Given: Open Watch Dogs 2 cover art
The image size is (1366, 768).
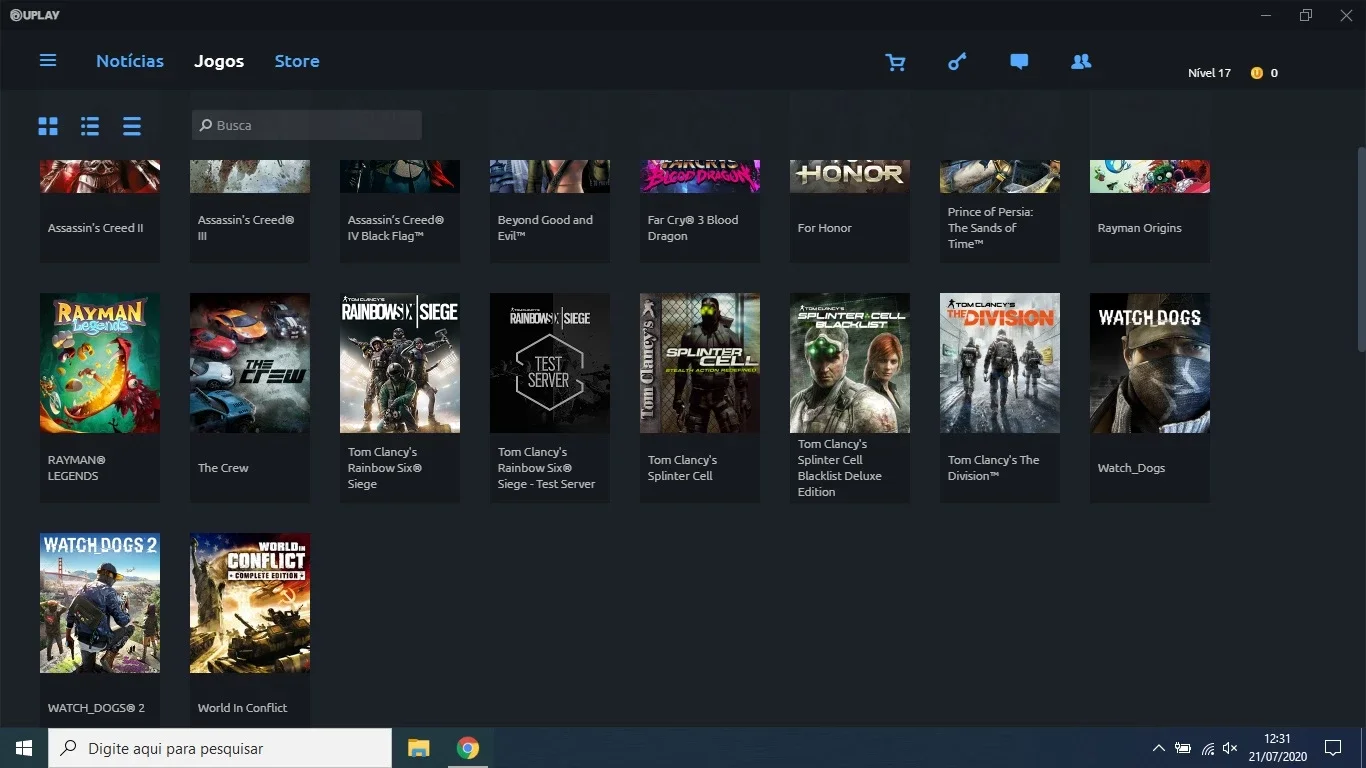Looking at the screenshot, I should tap(100, 603).
